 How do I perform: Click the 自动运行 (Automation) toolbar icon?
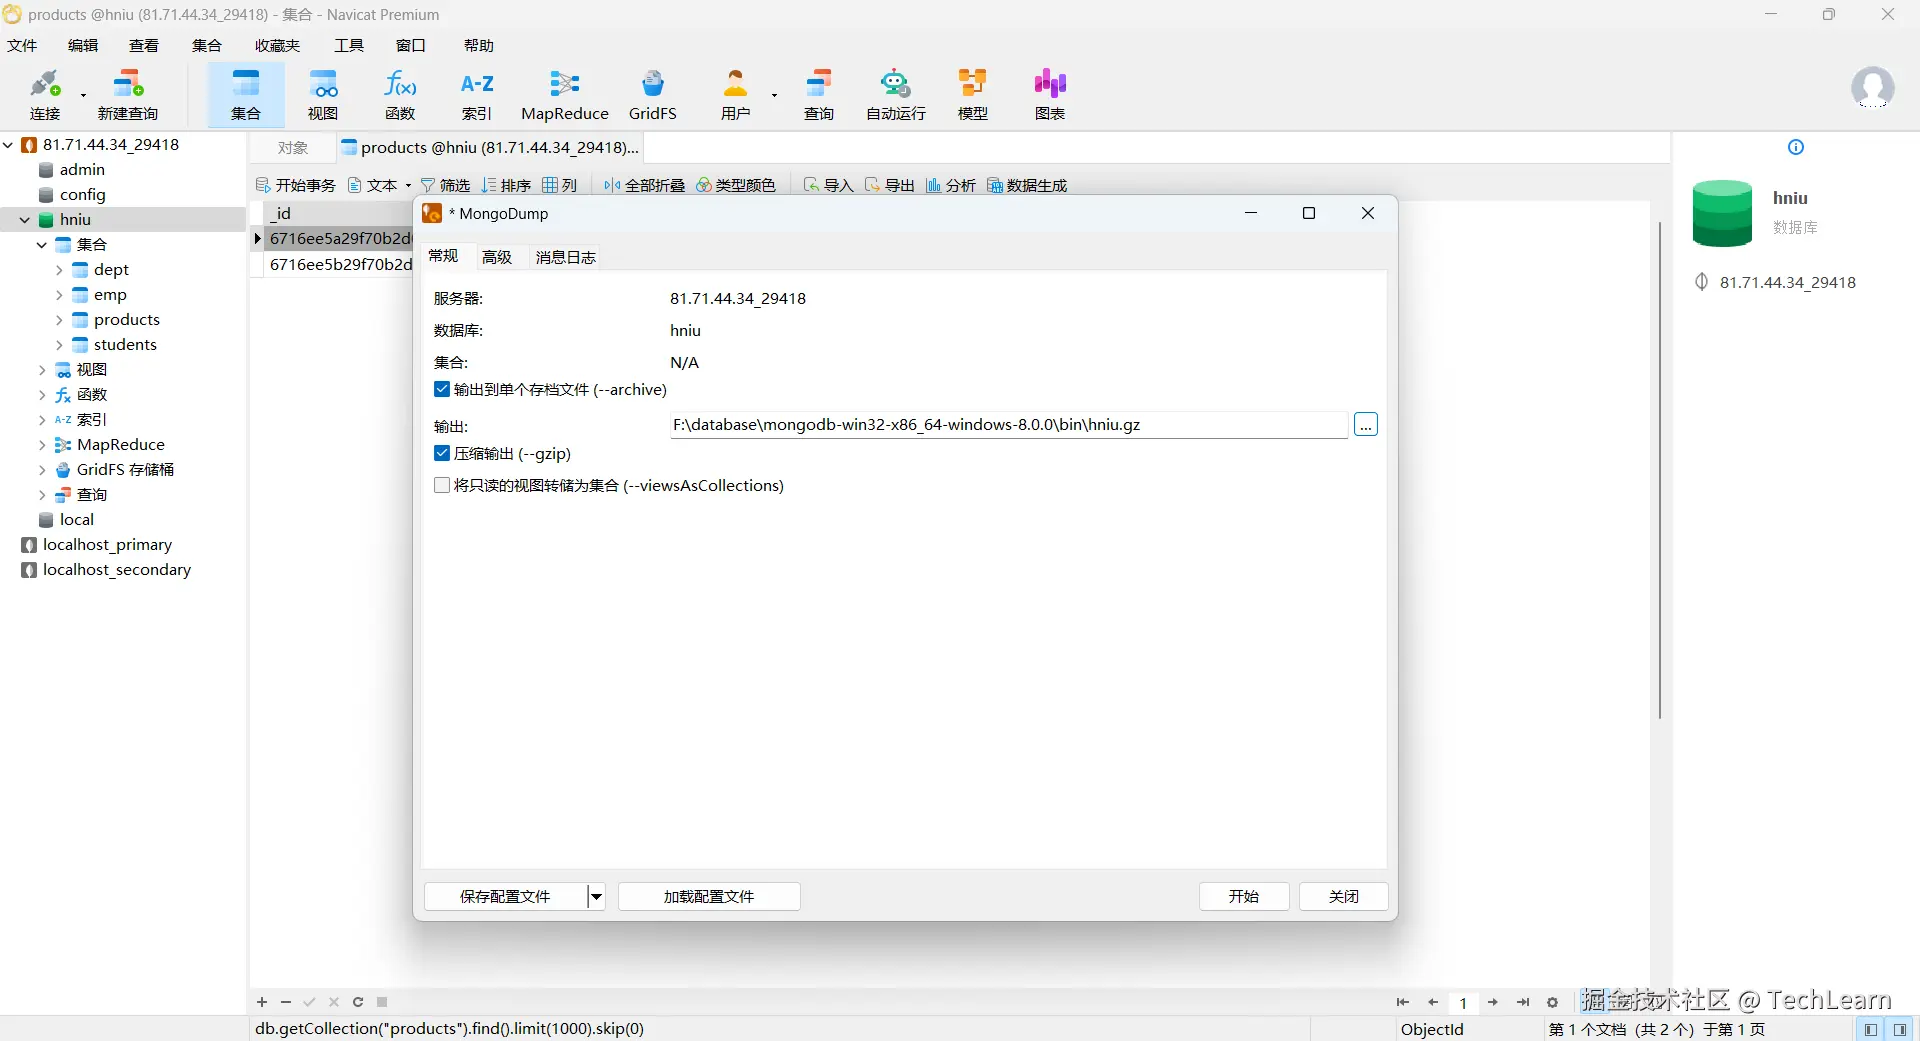coord(896,95)
